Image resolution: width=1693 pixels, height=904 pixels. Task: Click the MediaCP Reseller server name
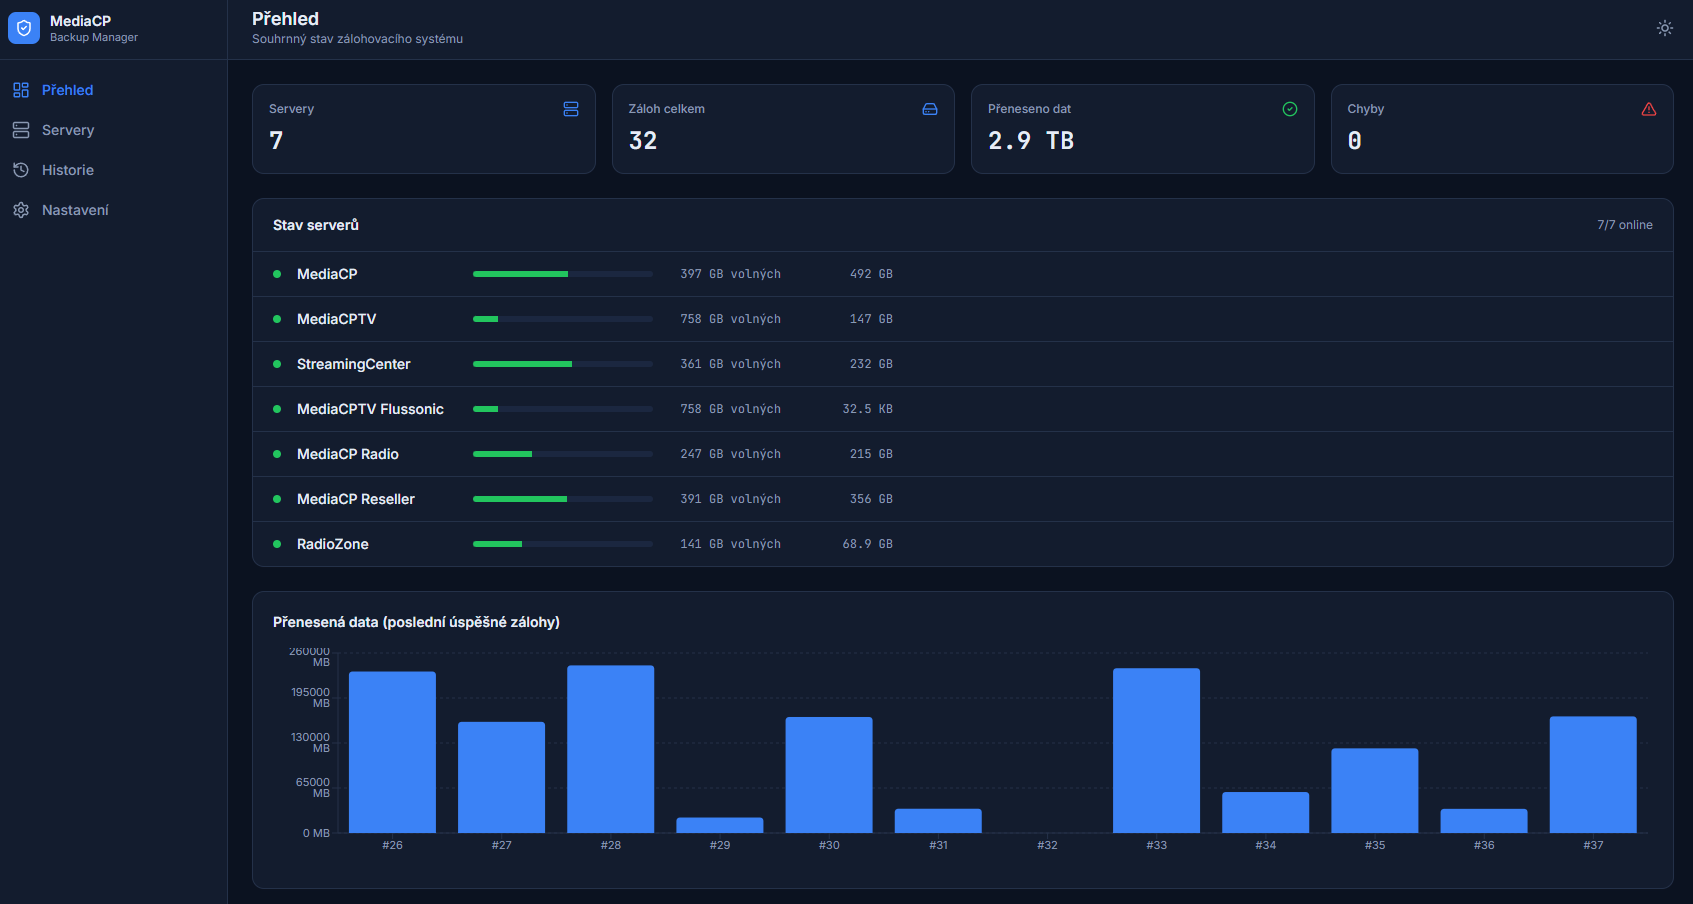click(x=356, y=499)
